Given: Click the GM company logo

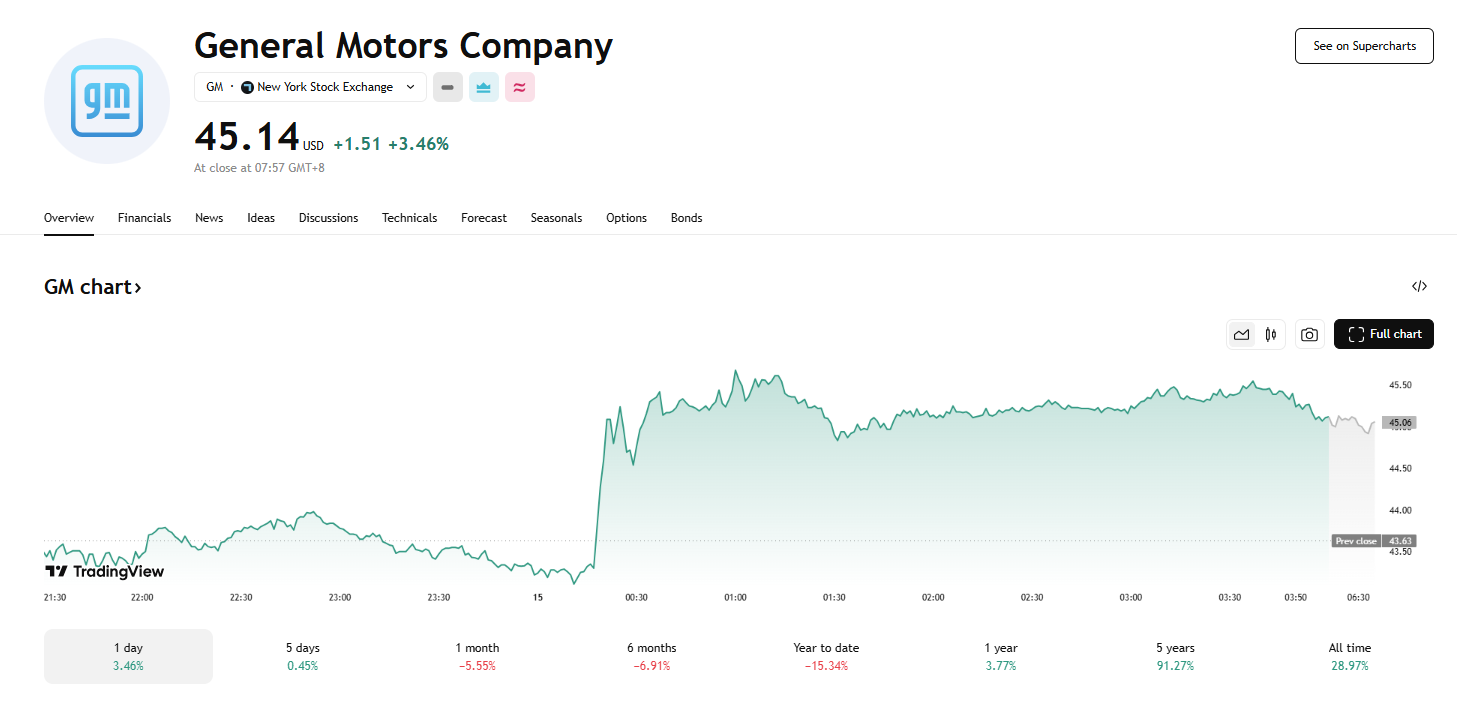Looking at the screenshot, I should pyautogui.click(x=107, y=101).
